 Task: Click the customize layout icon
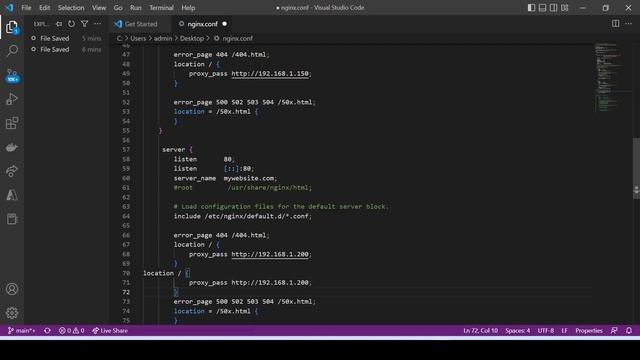click(564, 8)
